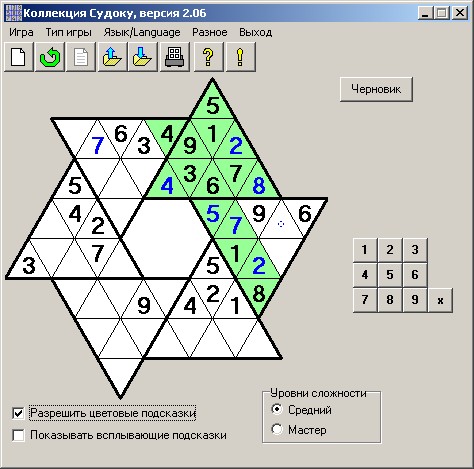Click the number 5 keypad button
Screen dimensions: 474x469
[x=390, y=275]
